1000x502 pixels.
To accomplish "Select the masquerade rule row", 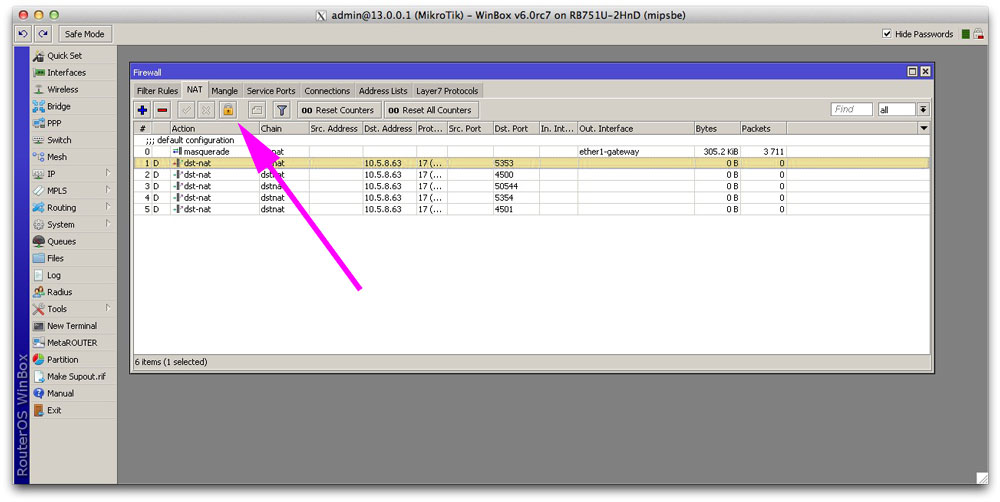I will pos(531,152).
